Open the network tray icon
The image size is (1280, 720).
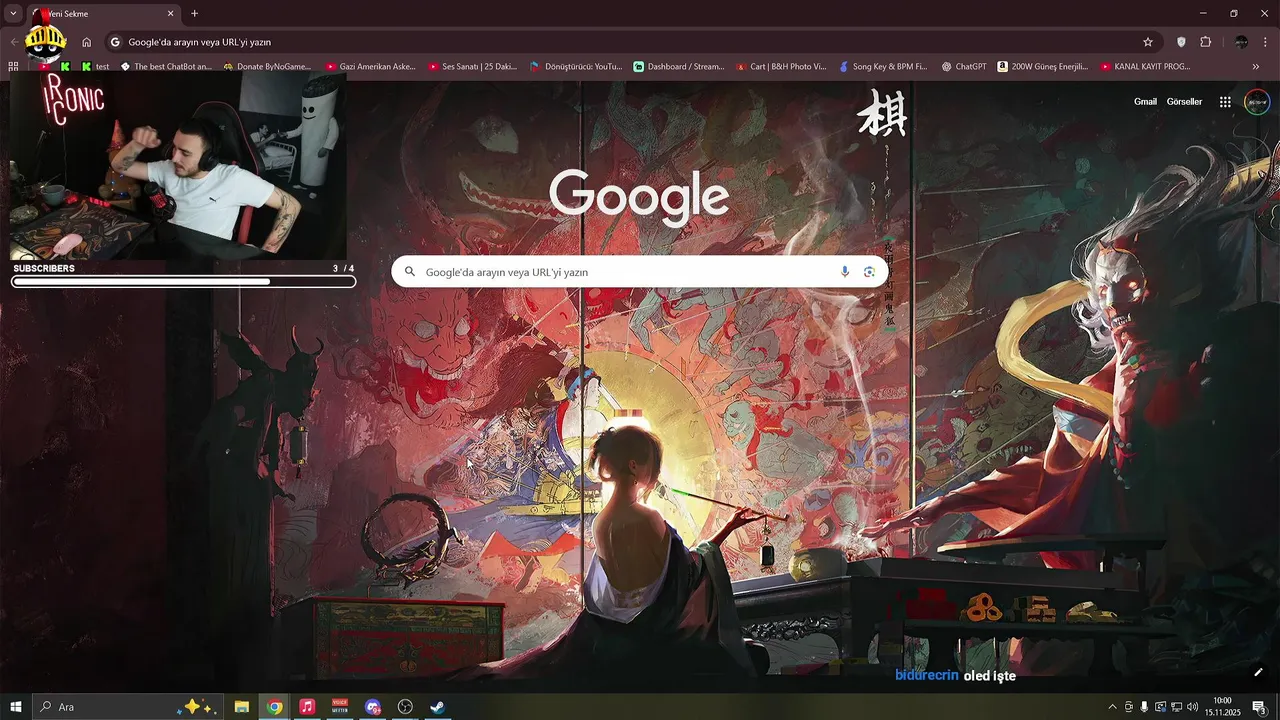tap(1176, 707)
